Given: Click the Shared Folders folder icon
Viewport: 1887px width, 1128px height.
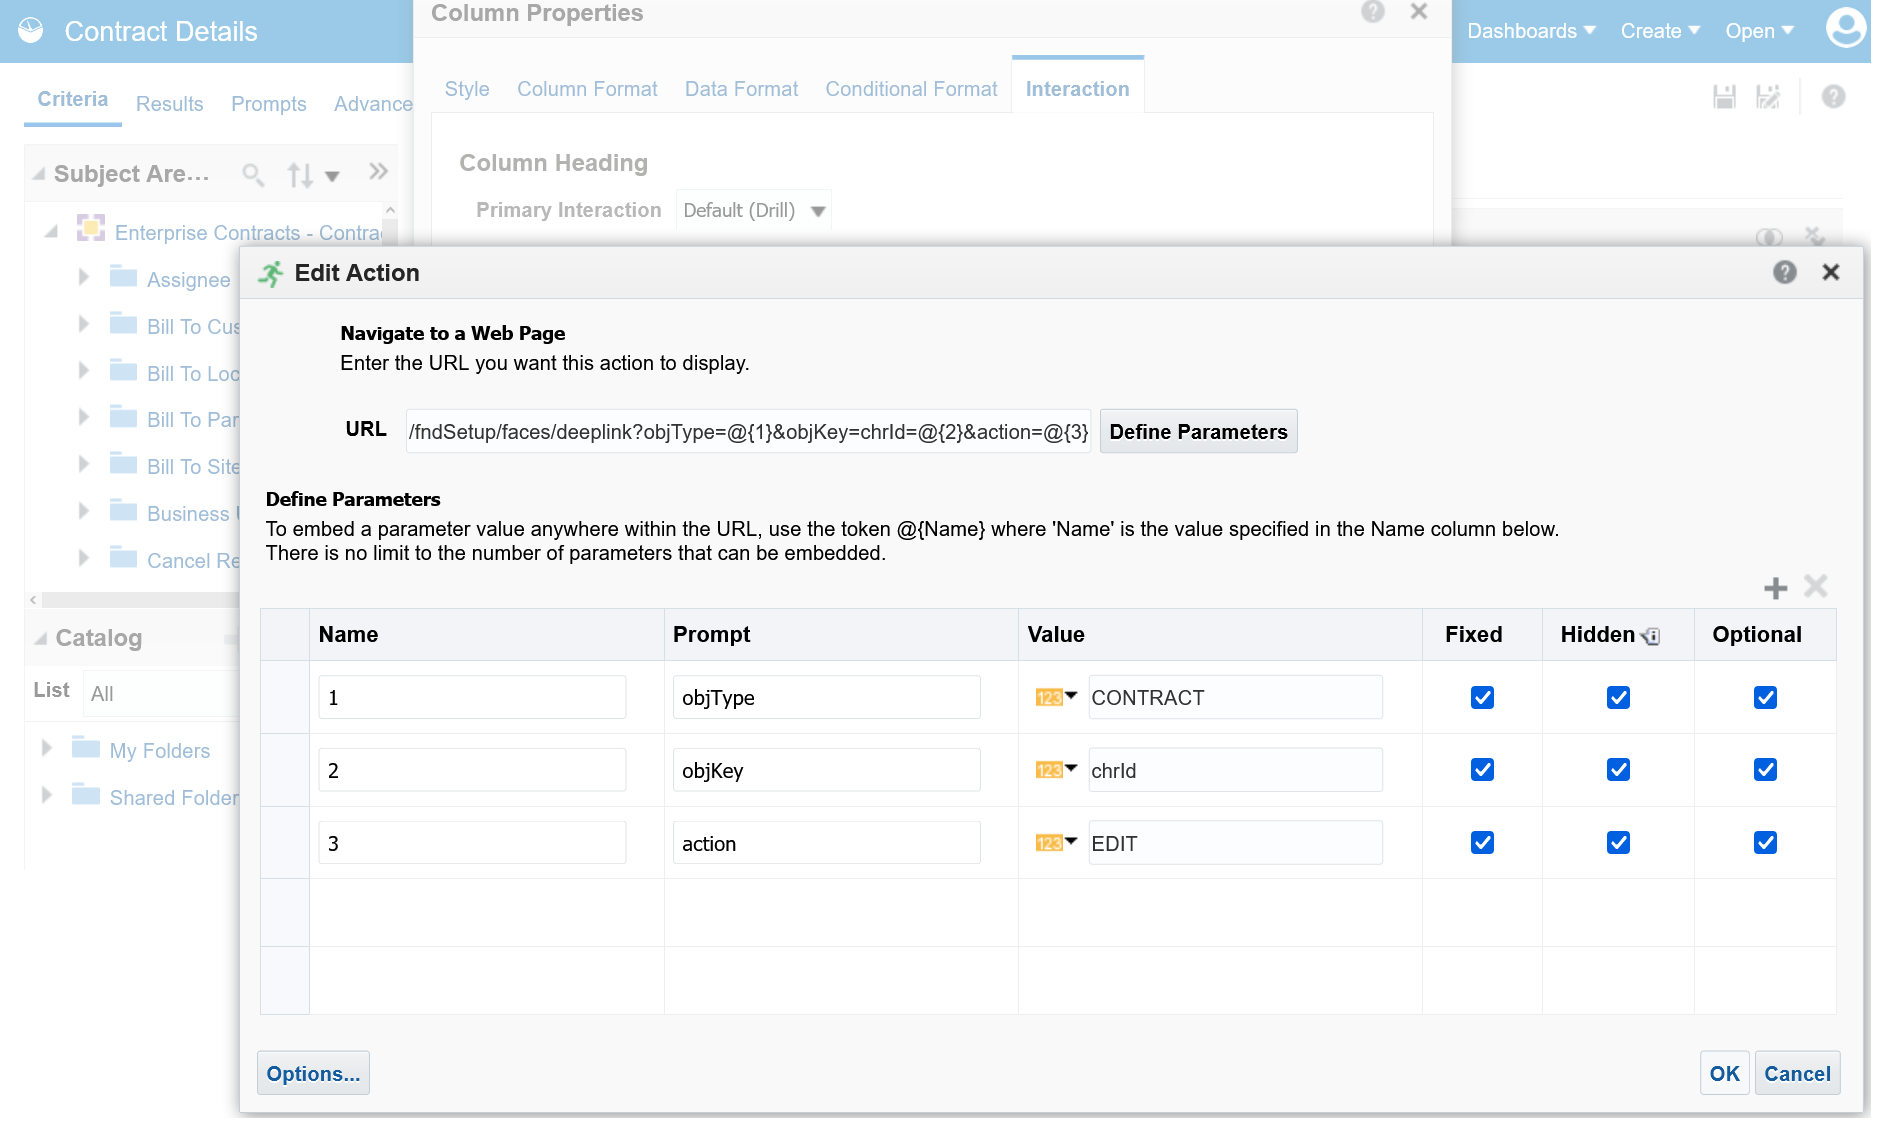Looking at the screenshot, I should (x=86, y=794).
